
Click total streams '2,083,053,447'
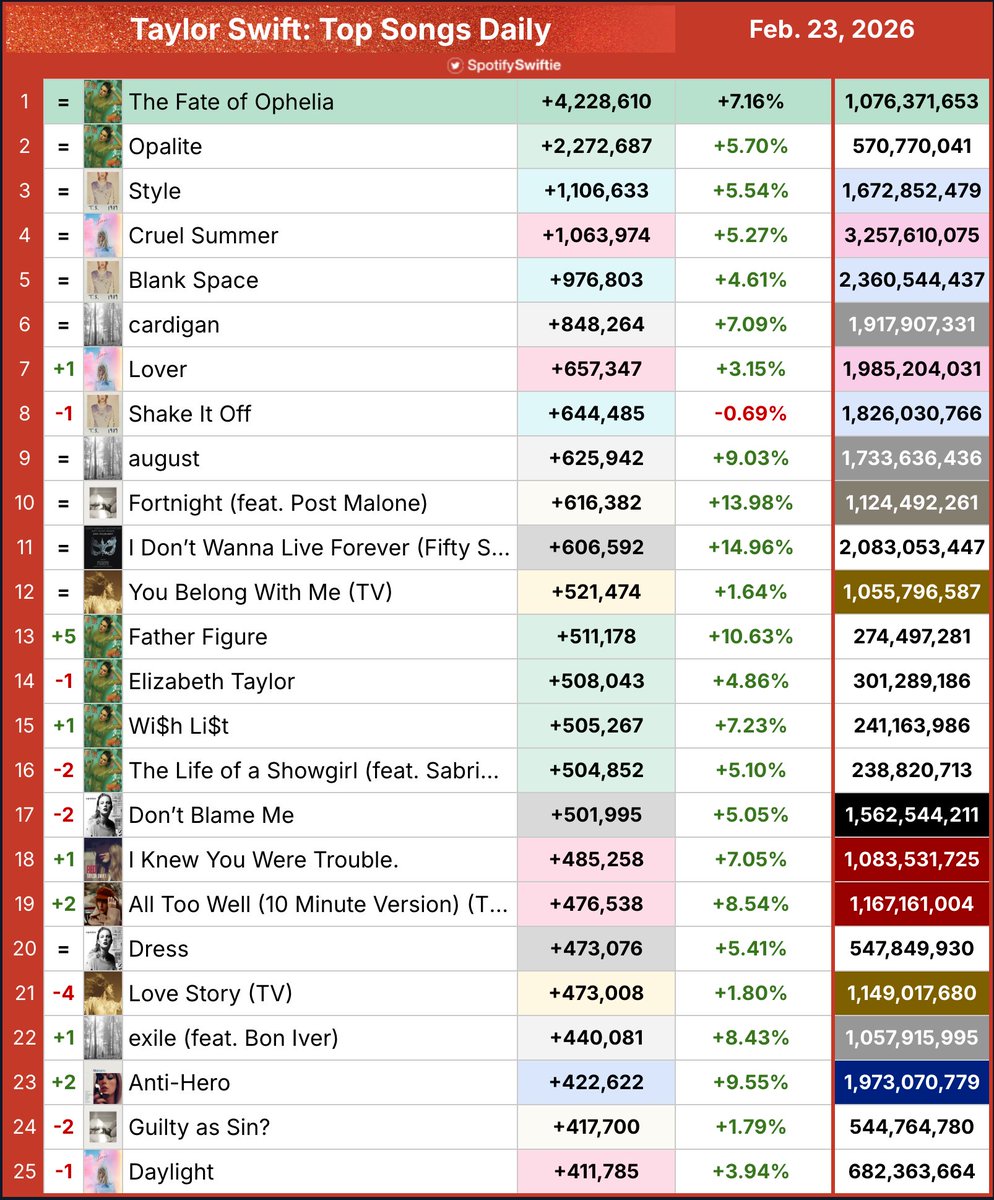point(912,548)
